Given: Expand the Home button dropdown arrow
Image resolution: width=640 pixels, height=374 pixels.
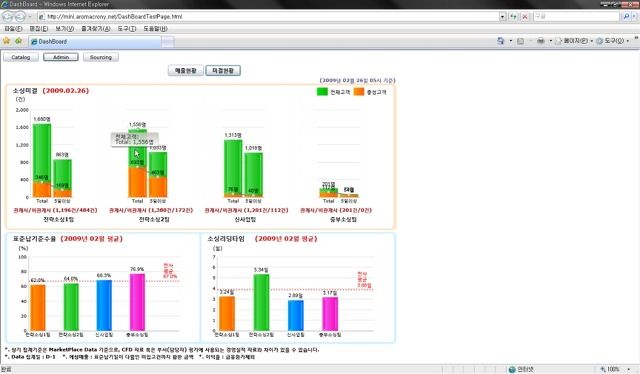Looking at the screenshot, I should (511, 41).
